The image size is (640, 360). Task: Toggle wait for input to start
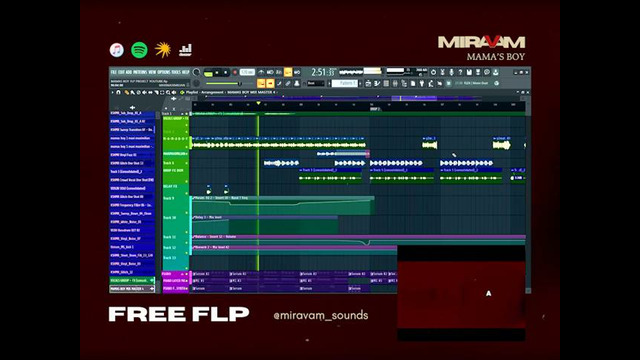point(270,72)
